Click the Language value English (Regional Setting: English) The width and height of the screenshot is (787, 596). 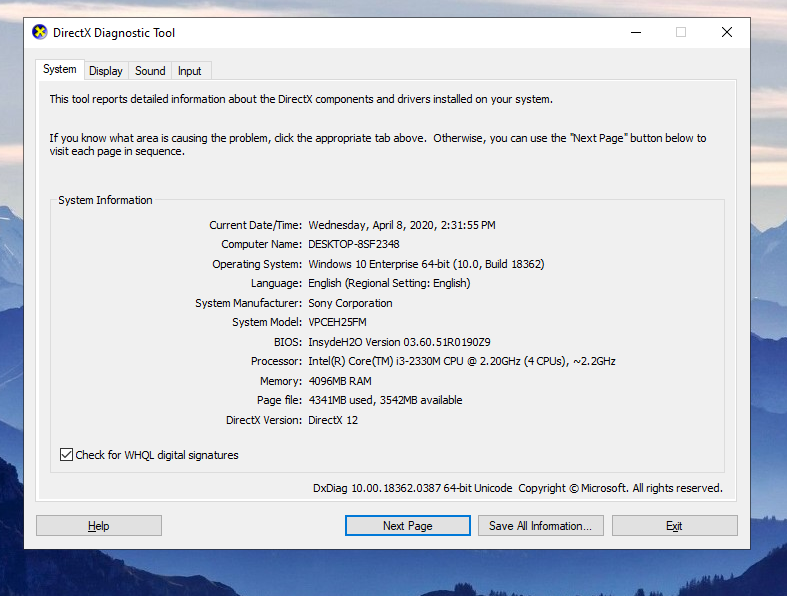tap(389, 284)
